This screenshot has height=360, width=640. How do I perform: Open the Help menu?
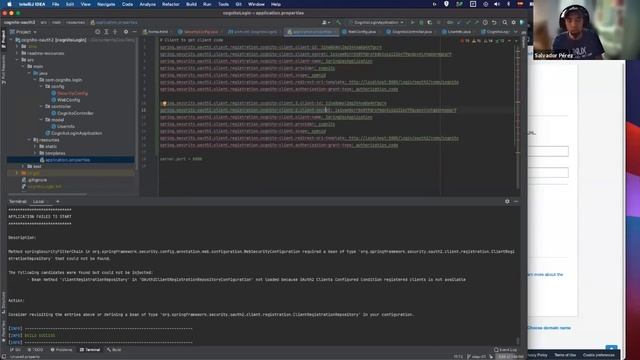point(276,4)
